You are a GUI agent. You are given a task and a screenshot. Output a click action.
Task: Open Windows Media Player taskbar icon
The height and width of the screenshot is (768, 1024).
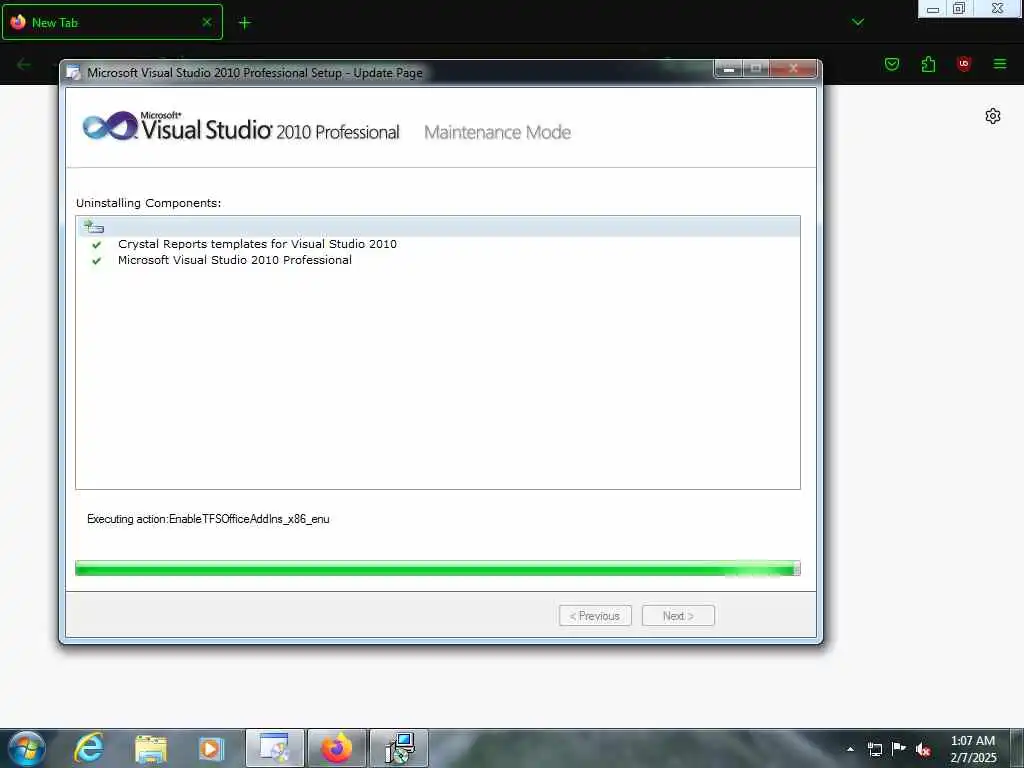(x=211, y=748)
